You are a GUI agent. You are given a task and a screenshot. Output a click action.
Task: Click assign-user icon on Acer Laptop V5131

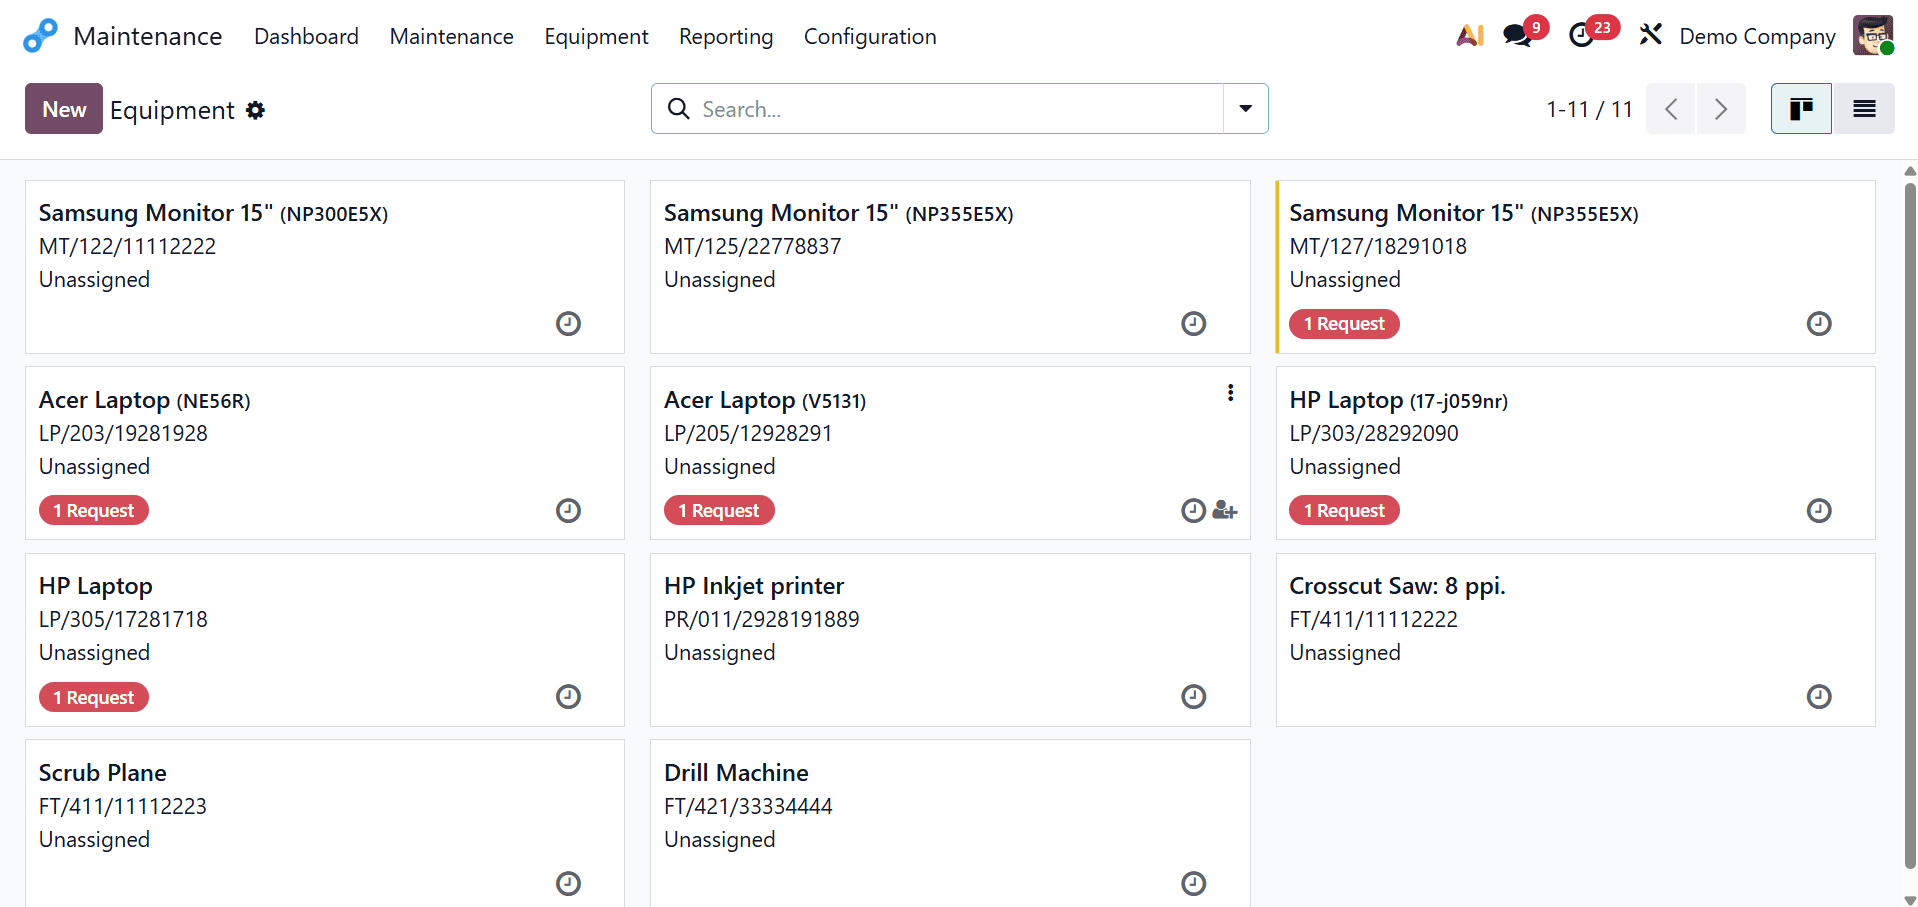pos(1225,510)
